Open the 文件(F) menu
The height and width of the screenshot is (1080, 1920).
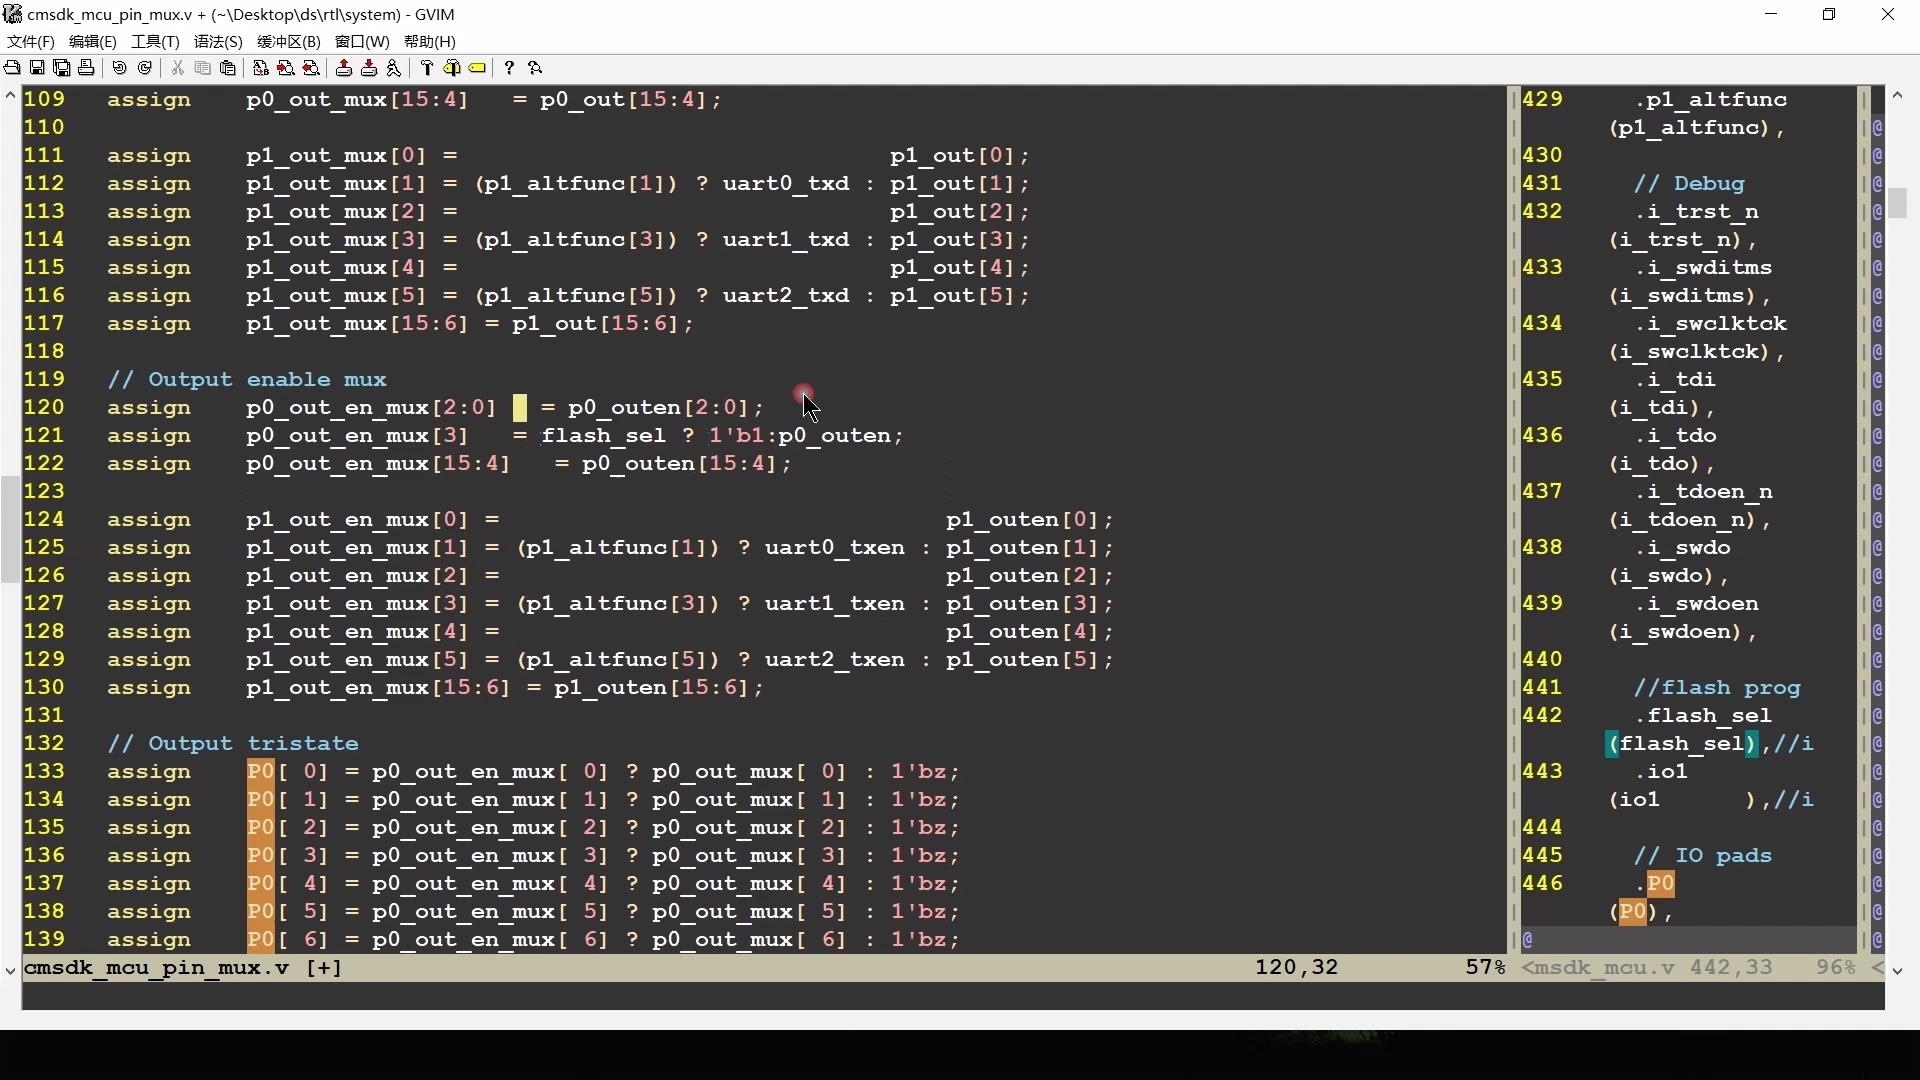click(x=31, y=41)
